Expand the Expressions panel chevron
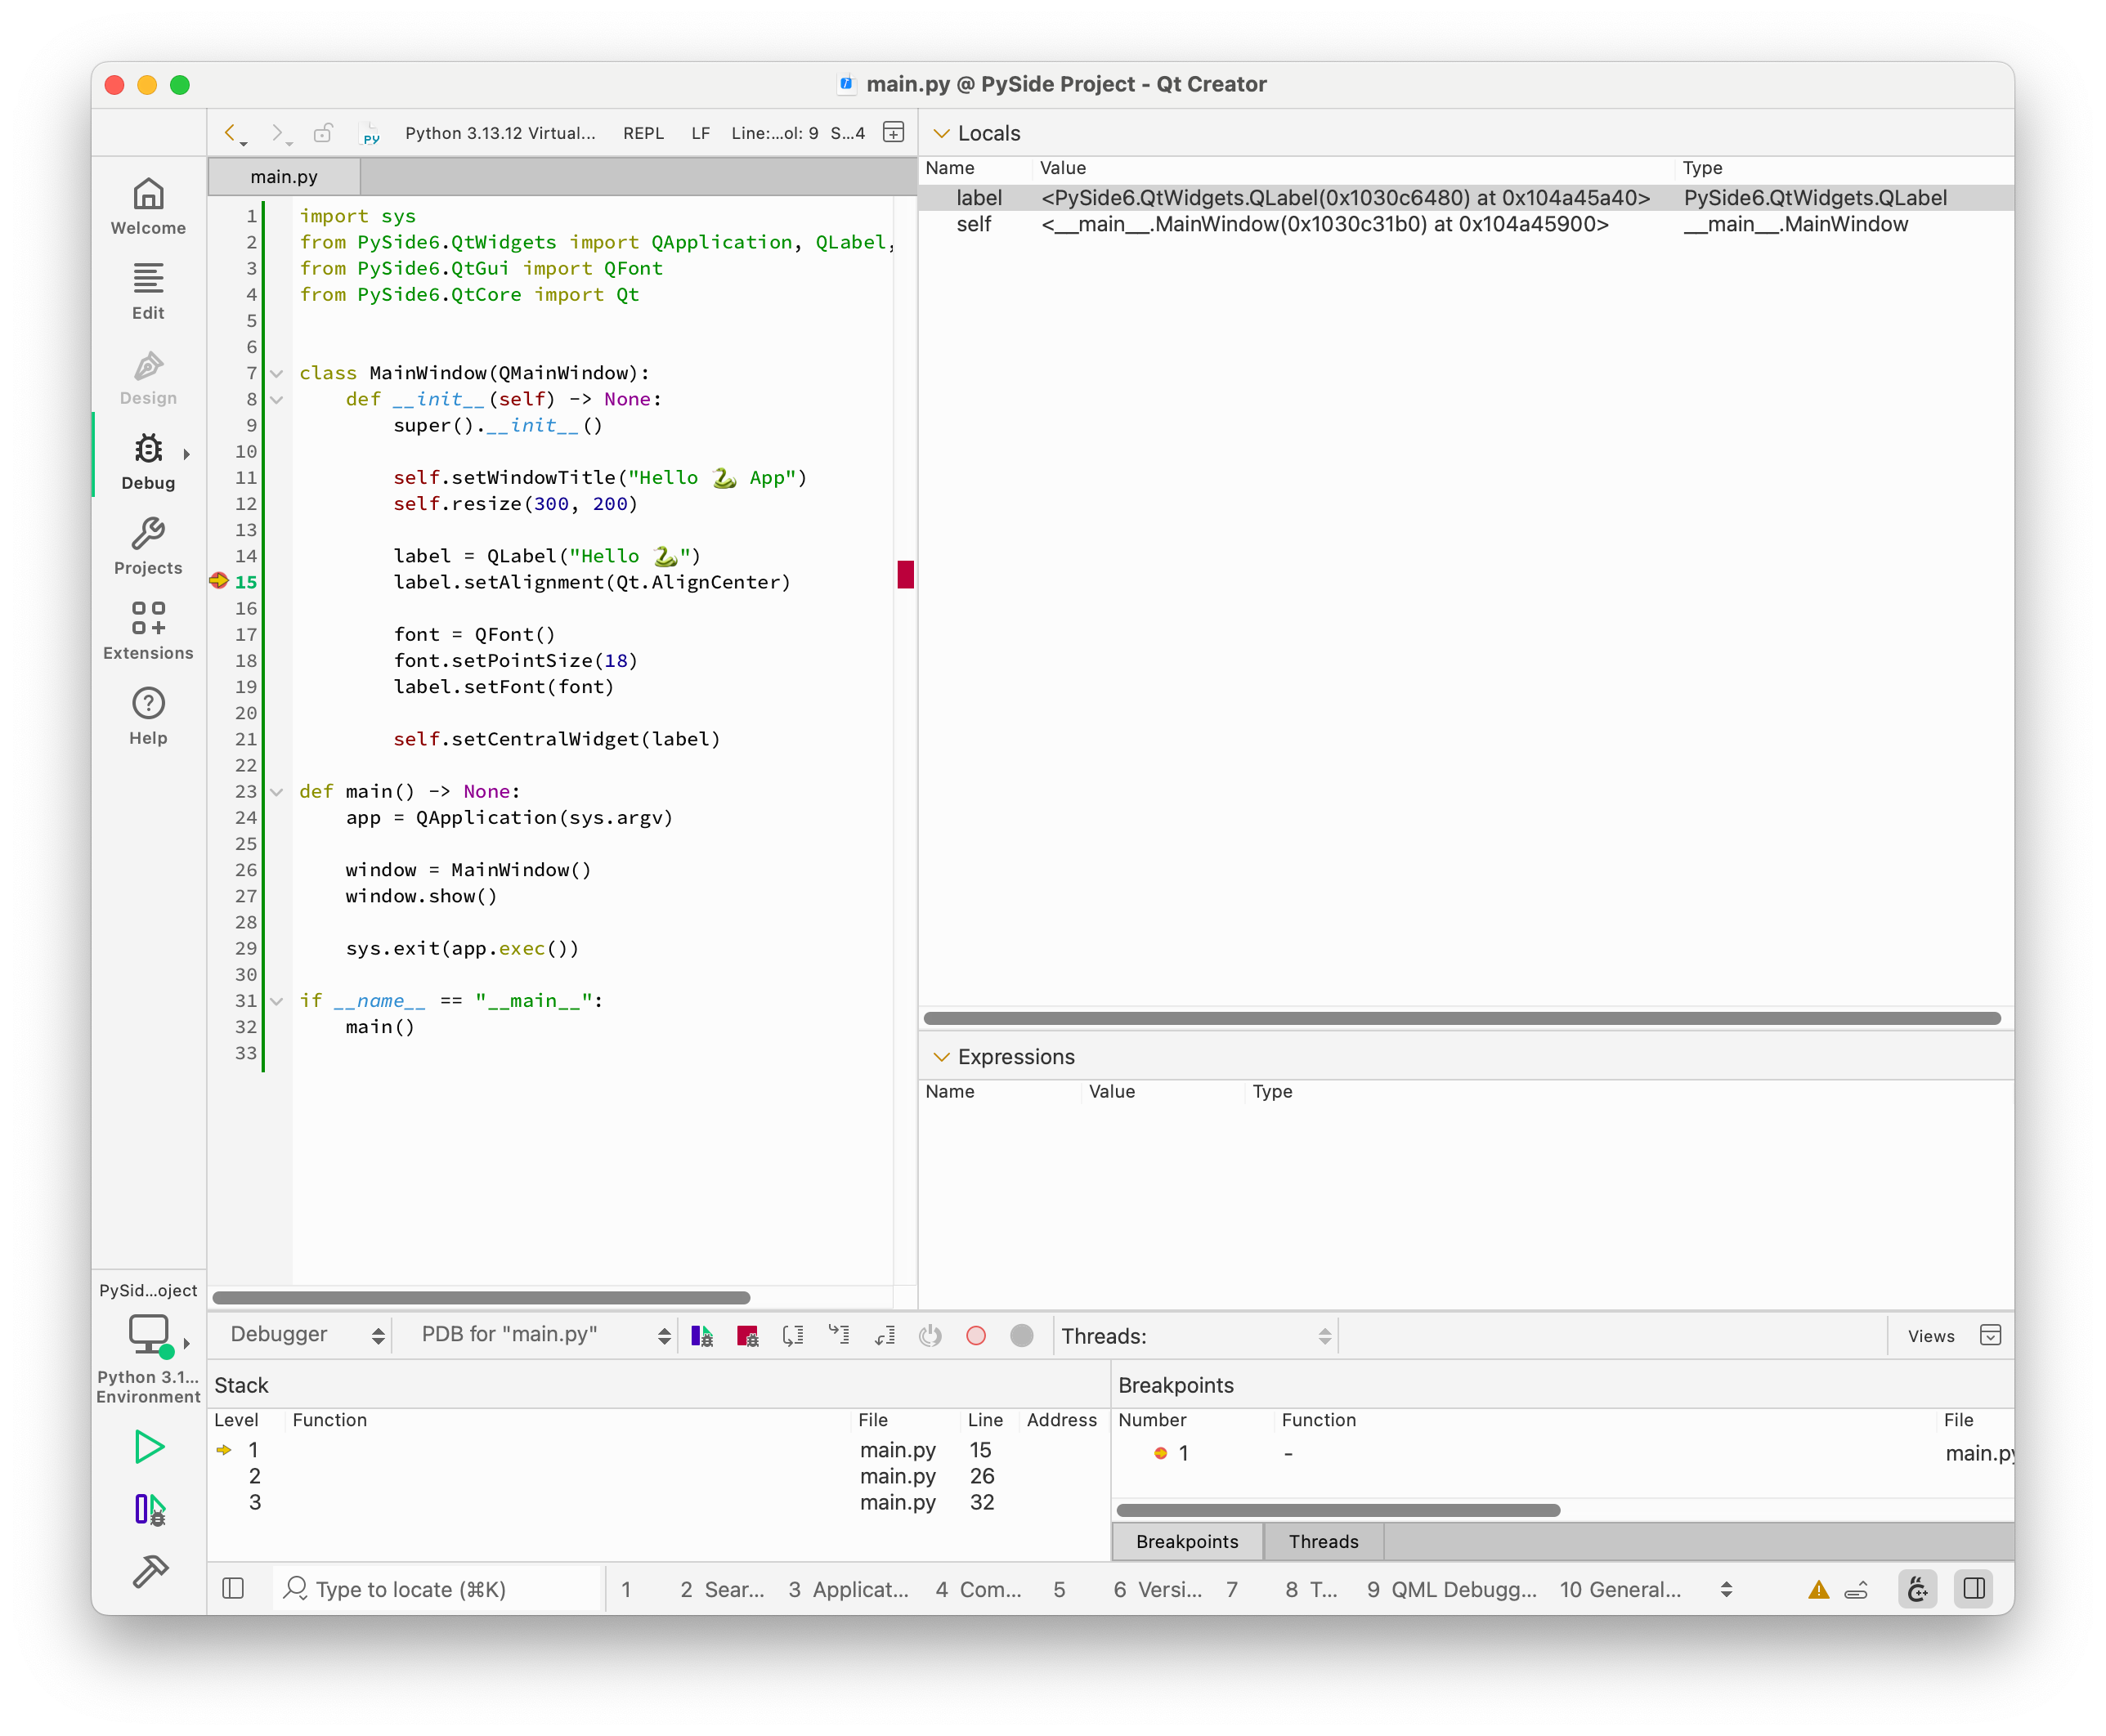This screenshot has height=1736, width=2106. point(940,1056)
